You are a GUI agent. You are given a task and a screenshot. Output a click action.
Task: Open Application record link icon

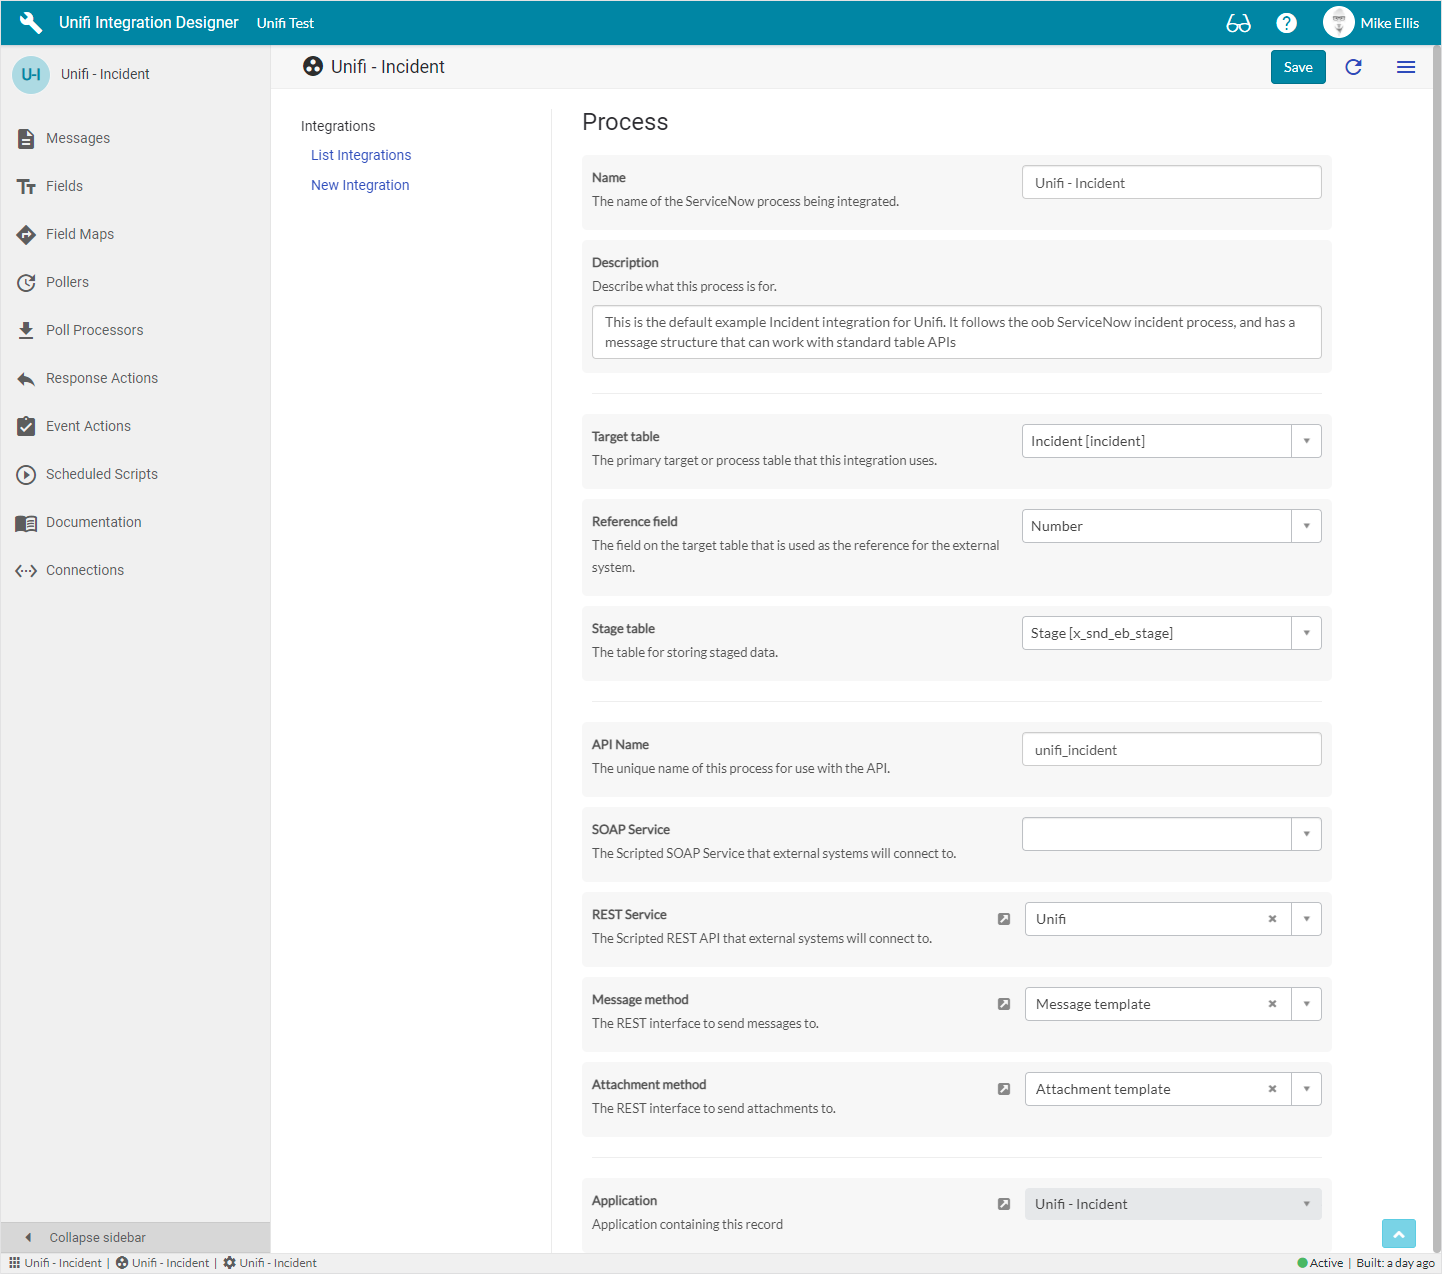[x=1003, y=1204]
